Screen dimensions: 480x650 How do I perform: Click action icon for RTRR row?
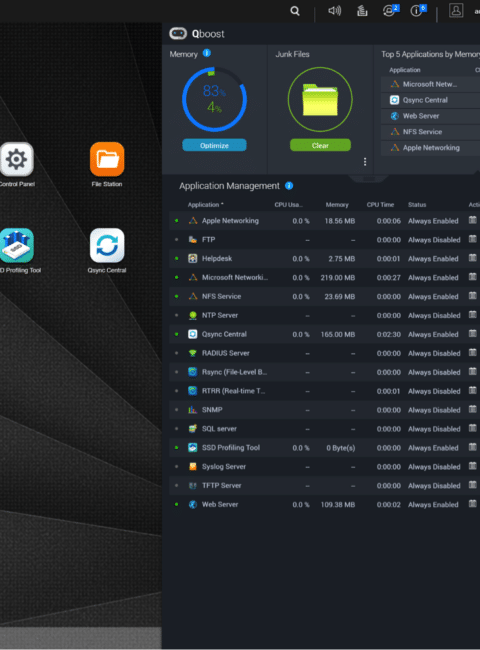pyautogui.click(x=473, y=390)
